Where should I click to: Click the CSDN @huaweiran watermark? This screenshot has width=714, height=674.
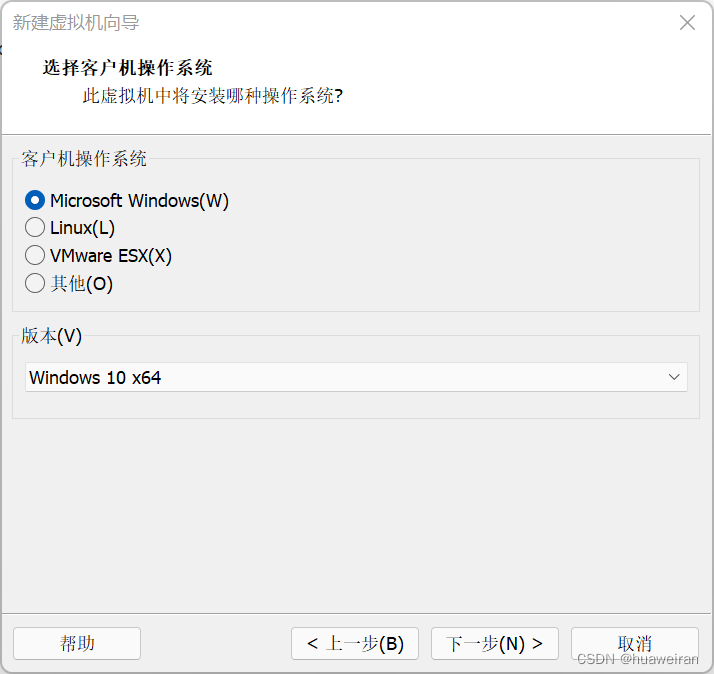637,660
